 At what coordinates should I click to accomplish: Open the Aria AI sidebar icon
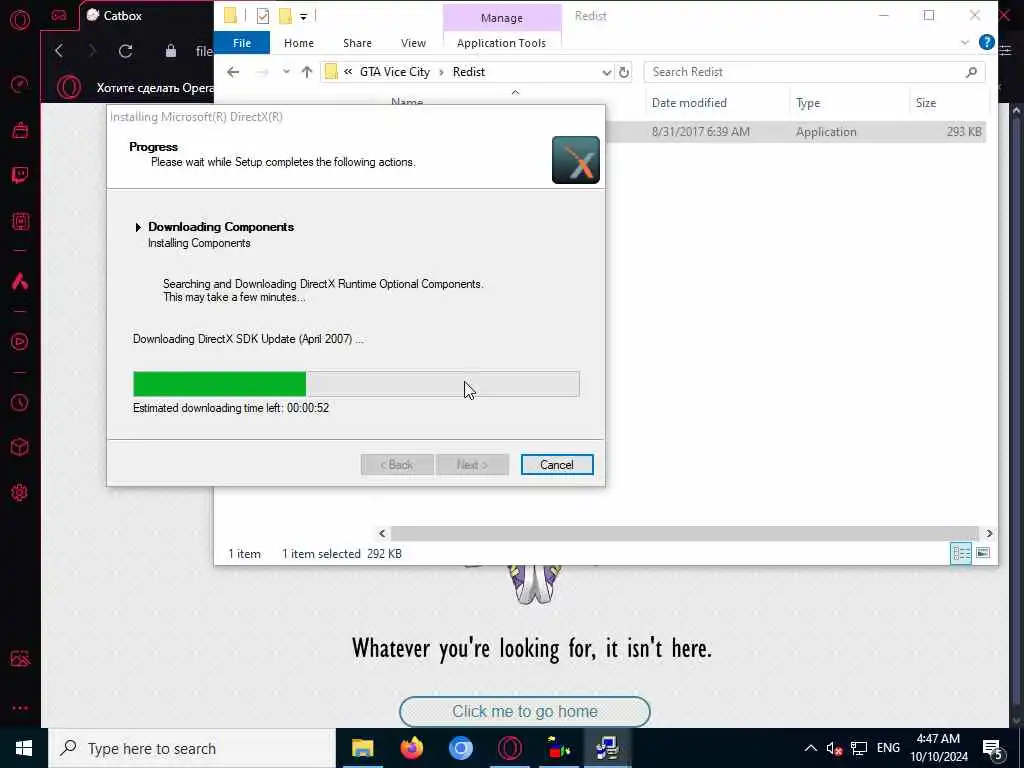click(20, 281)
